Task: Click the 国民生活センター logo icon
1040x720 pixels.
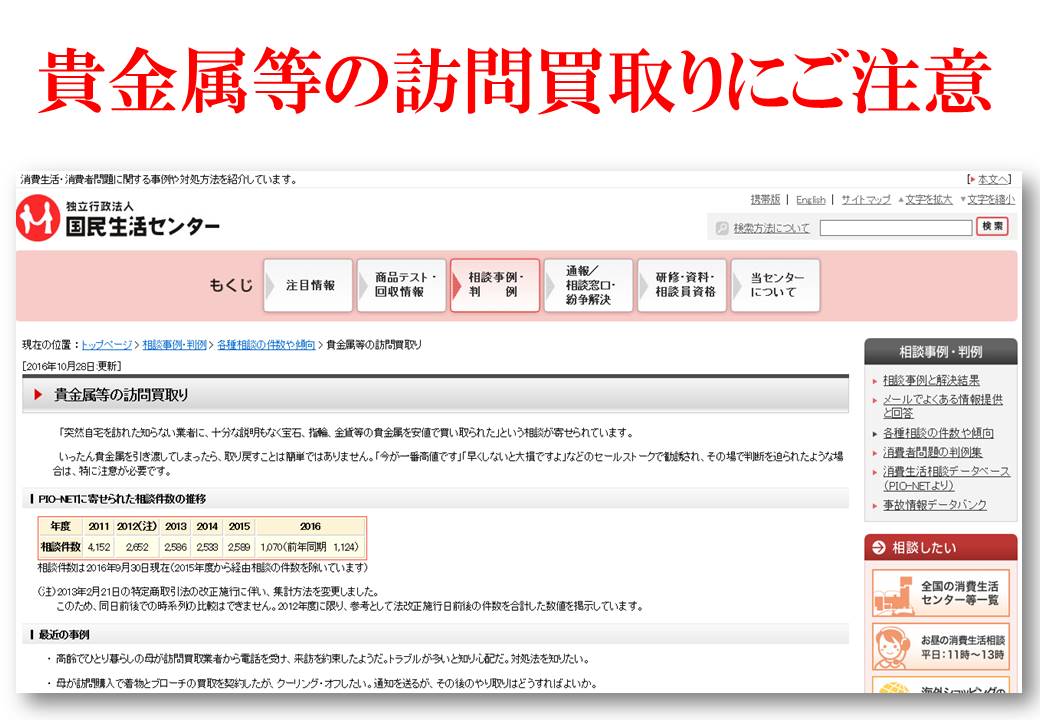Action: click(x=39, y=218)
